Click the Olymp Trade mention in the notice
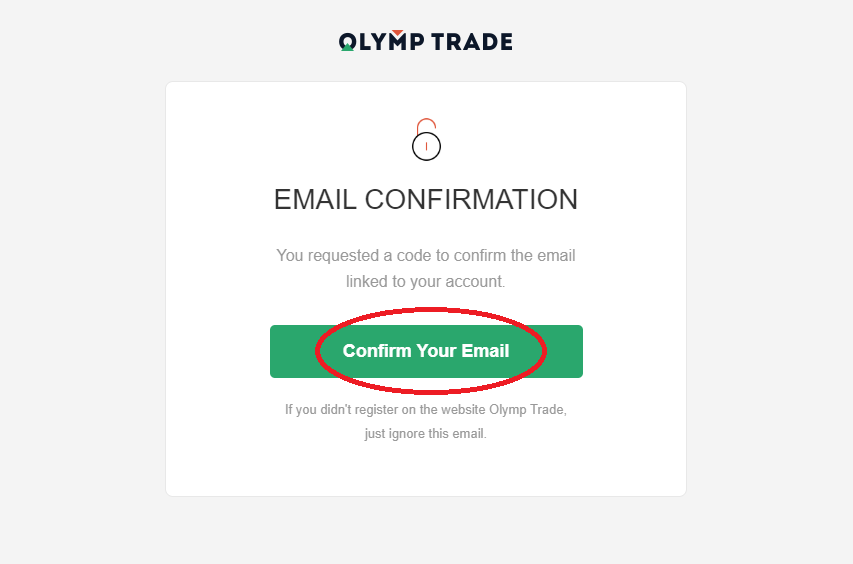Screen dimensions: 853x564 click(527, 410)
